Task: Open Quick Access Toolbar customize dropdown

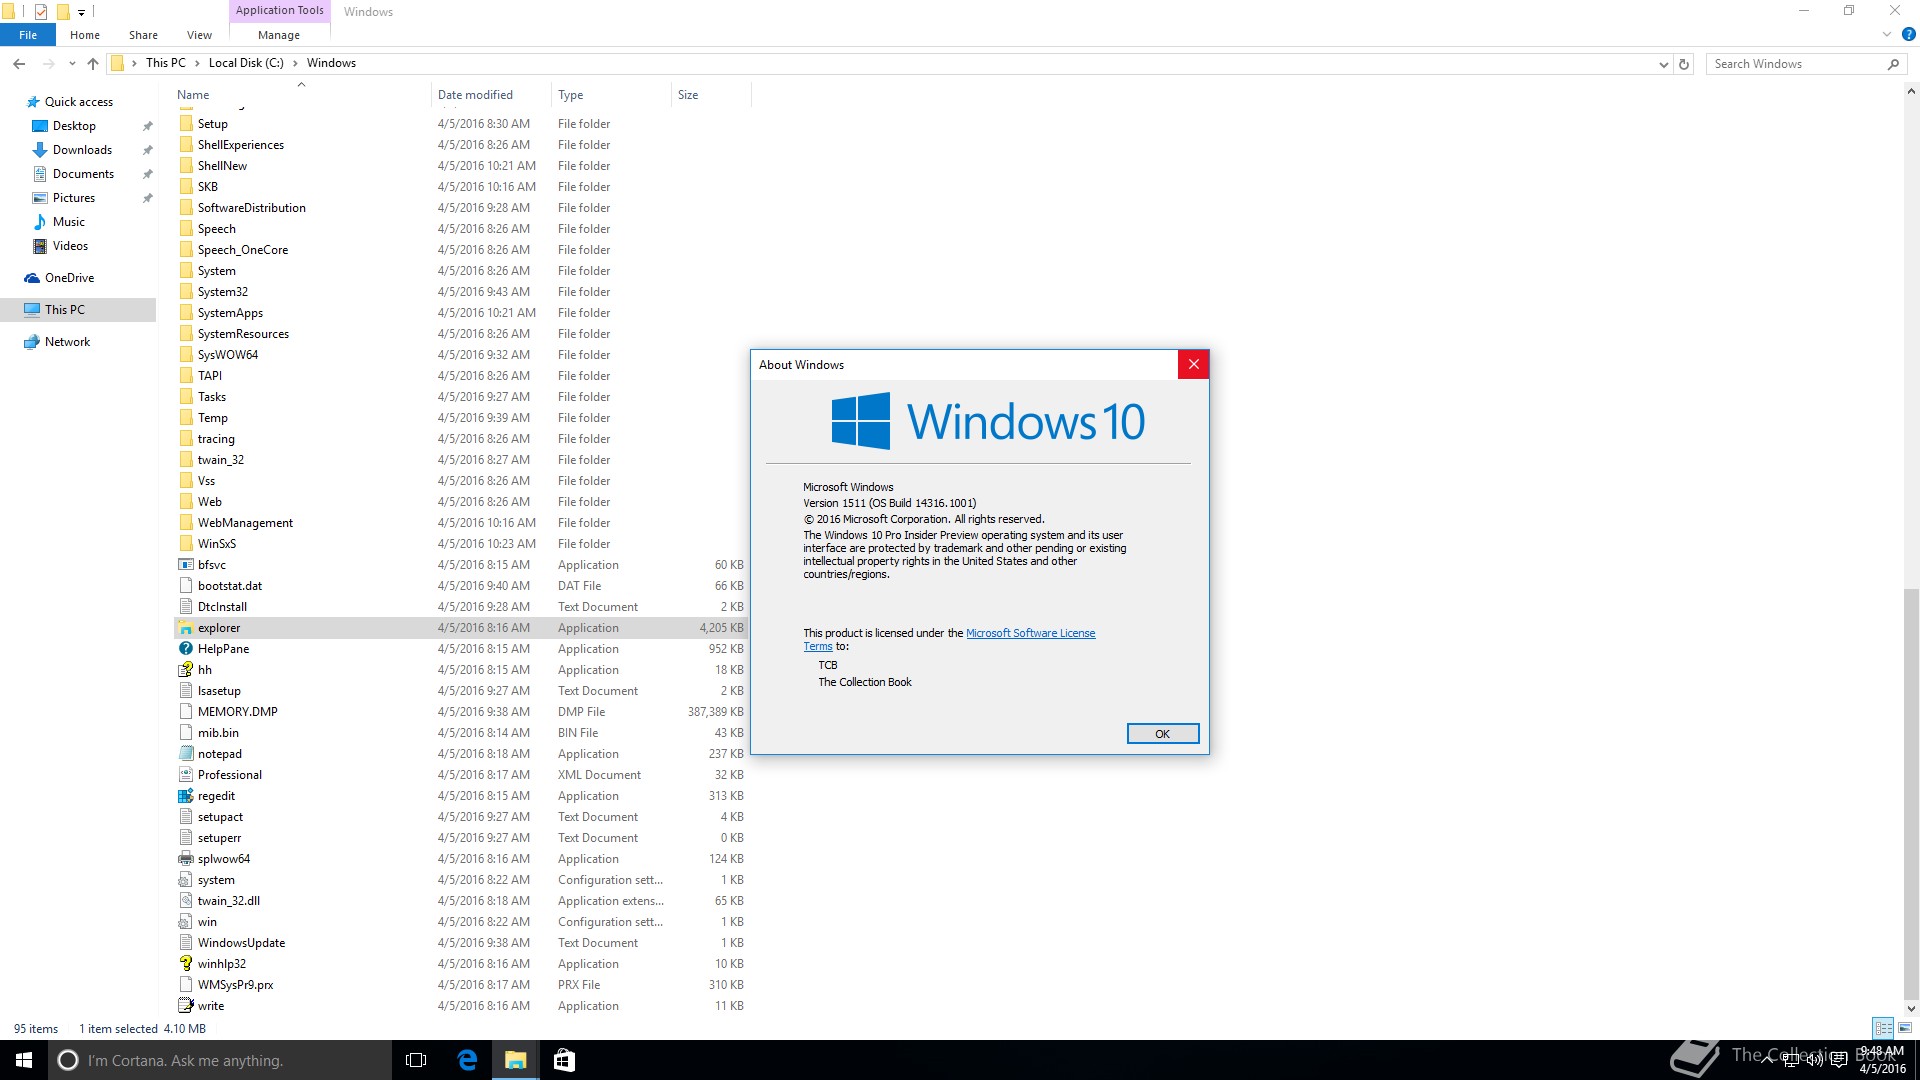Action: pos(81,12)
